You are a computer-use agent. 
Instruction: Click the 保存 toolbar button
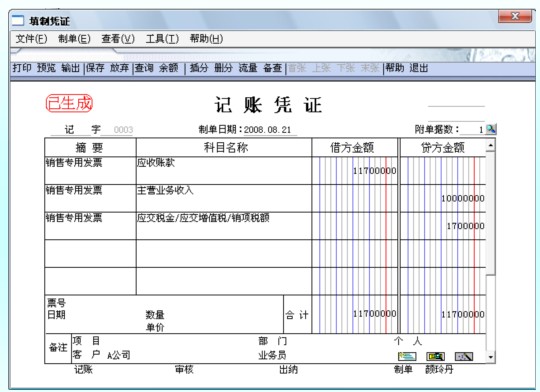(x=95, y=68)
